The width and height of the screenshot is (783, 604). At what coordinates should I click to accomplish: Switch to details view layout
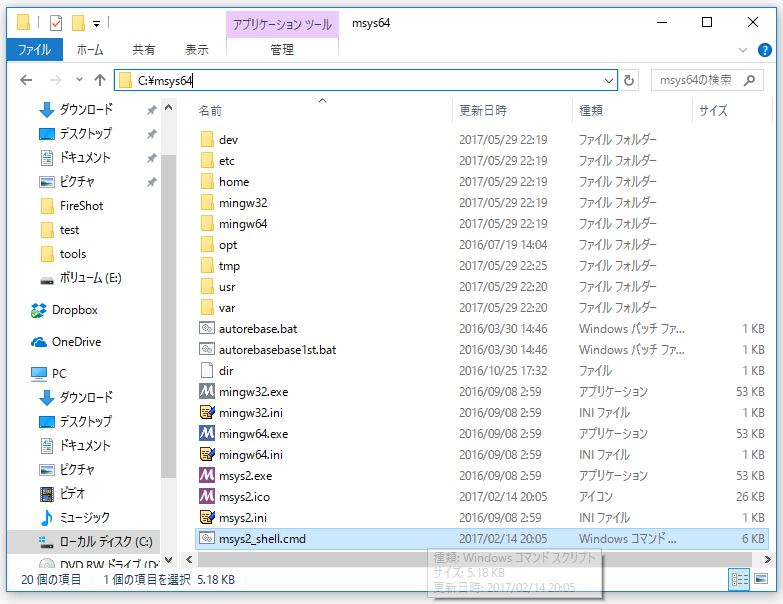click(x=740, y=579)
